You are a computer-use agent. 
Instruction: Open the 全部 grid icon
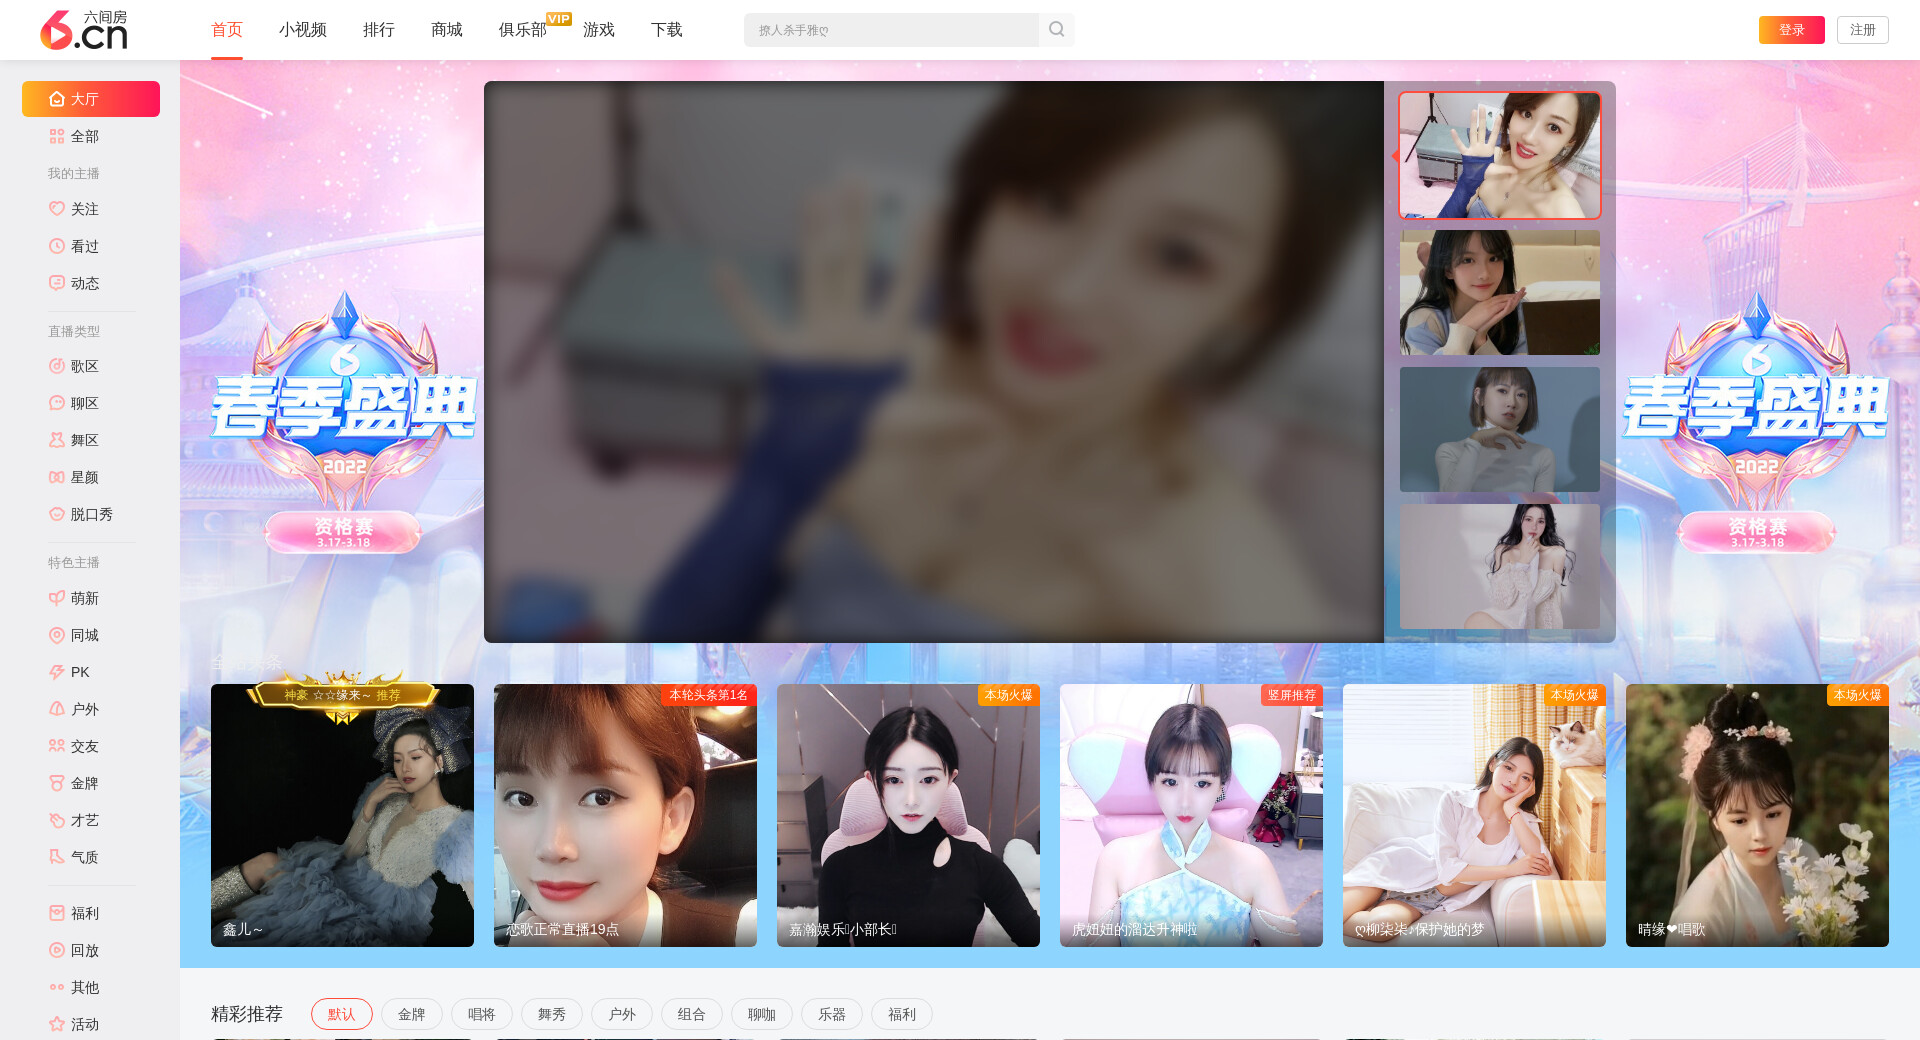(x=57, y=136)
